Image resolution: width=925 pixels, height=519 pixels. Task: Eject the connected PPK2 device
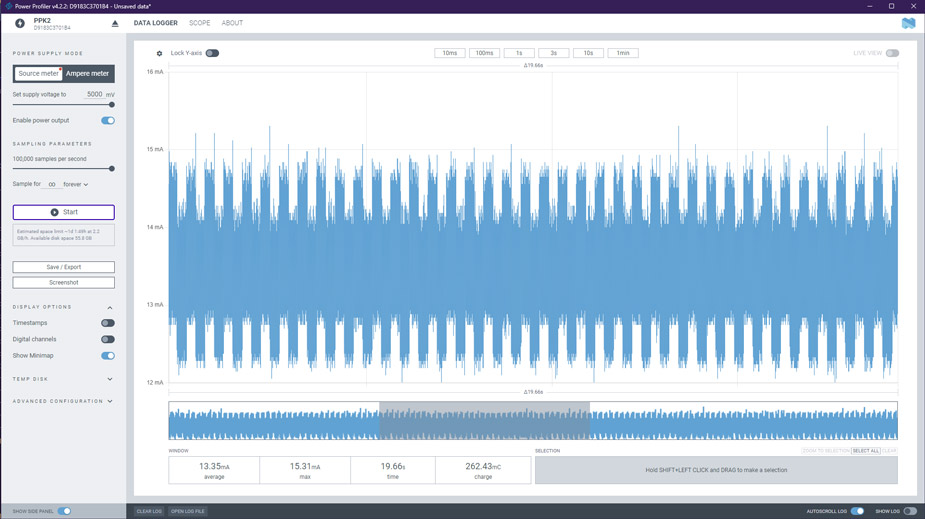[x=115, y=23]
